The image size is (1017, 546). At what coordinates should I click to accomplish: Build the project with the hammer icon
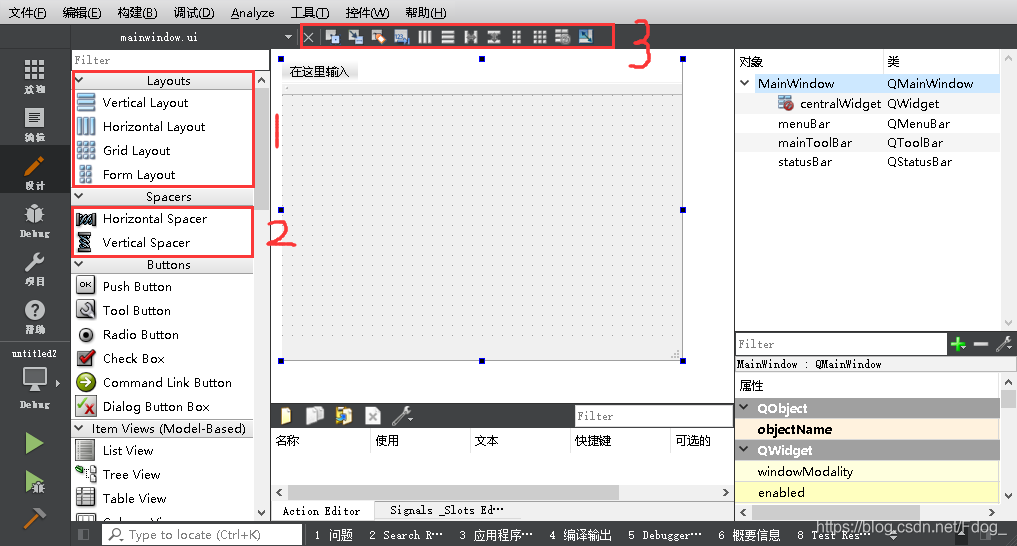click(34, 517)
